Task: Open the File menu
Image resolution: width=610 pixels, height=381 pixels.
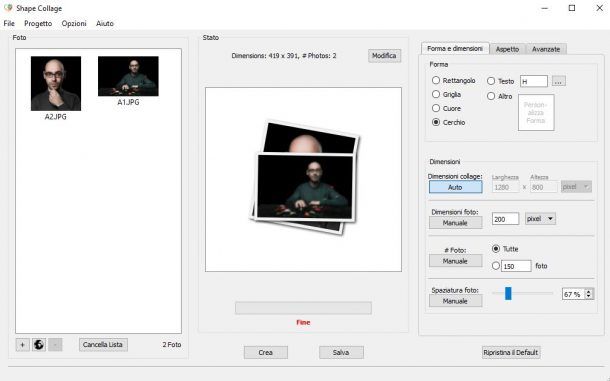Action: click(x=9, y=23)
